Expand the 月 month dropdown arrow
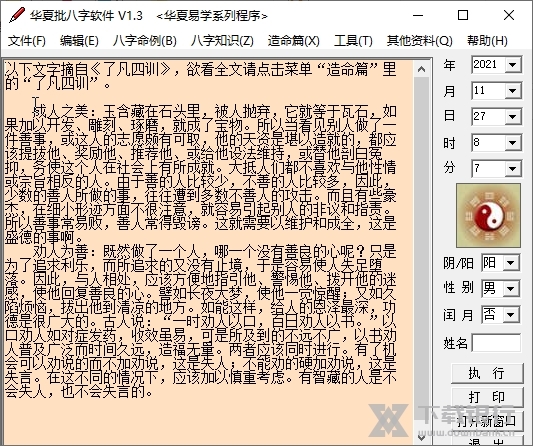The height and width of the screenshot is (446, 533). [x=513, y=90]
